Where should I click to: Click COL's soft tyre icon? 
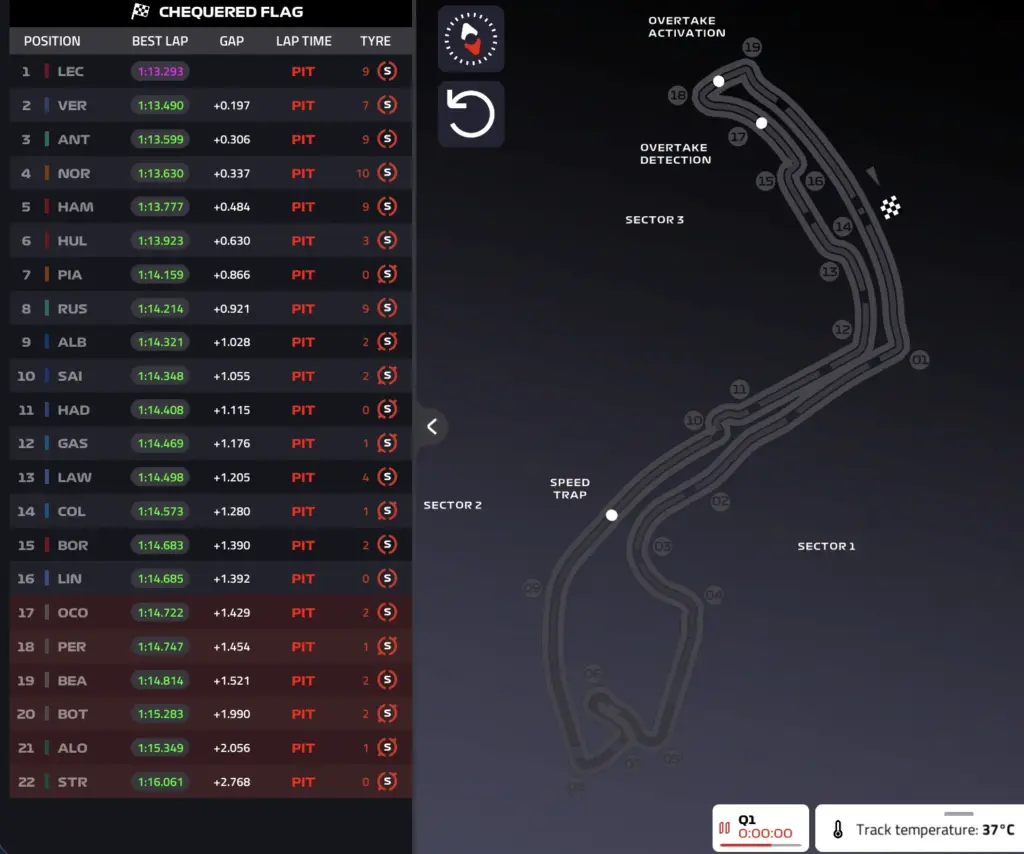click(x=387, y=511)
